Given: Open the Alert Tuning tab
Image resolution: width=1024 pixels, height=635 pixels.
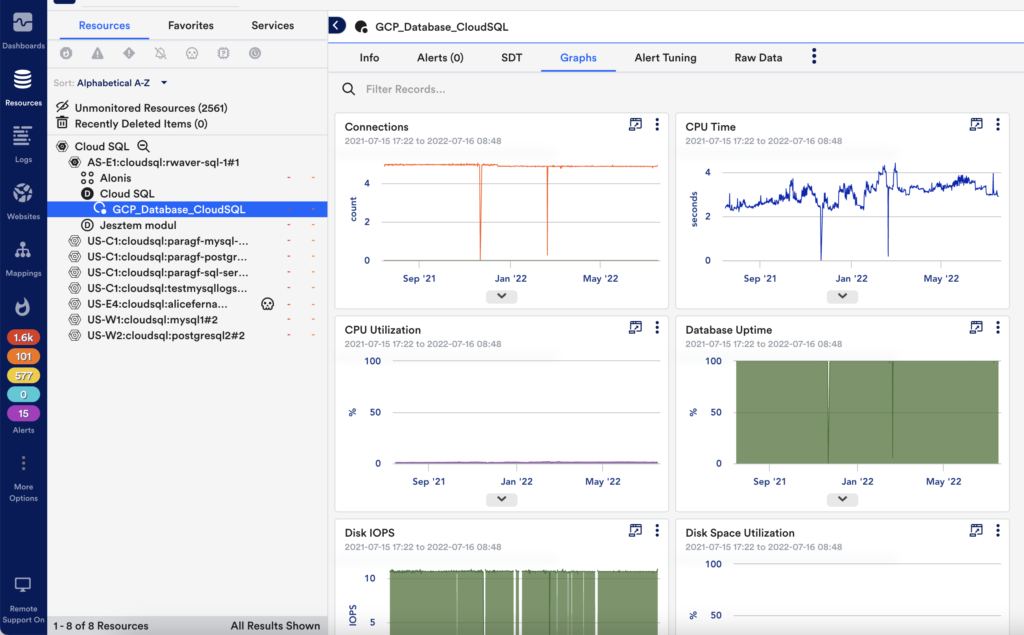Looking at the screenshot, I should pyautogui.click(x=665, y=57).
